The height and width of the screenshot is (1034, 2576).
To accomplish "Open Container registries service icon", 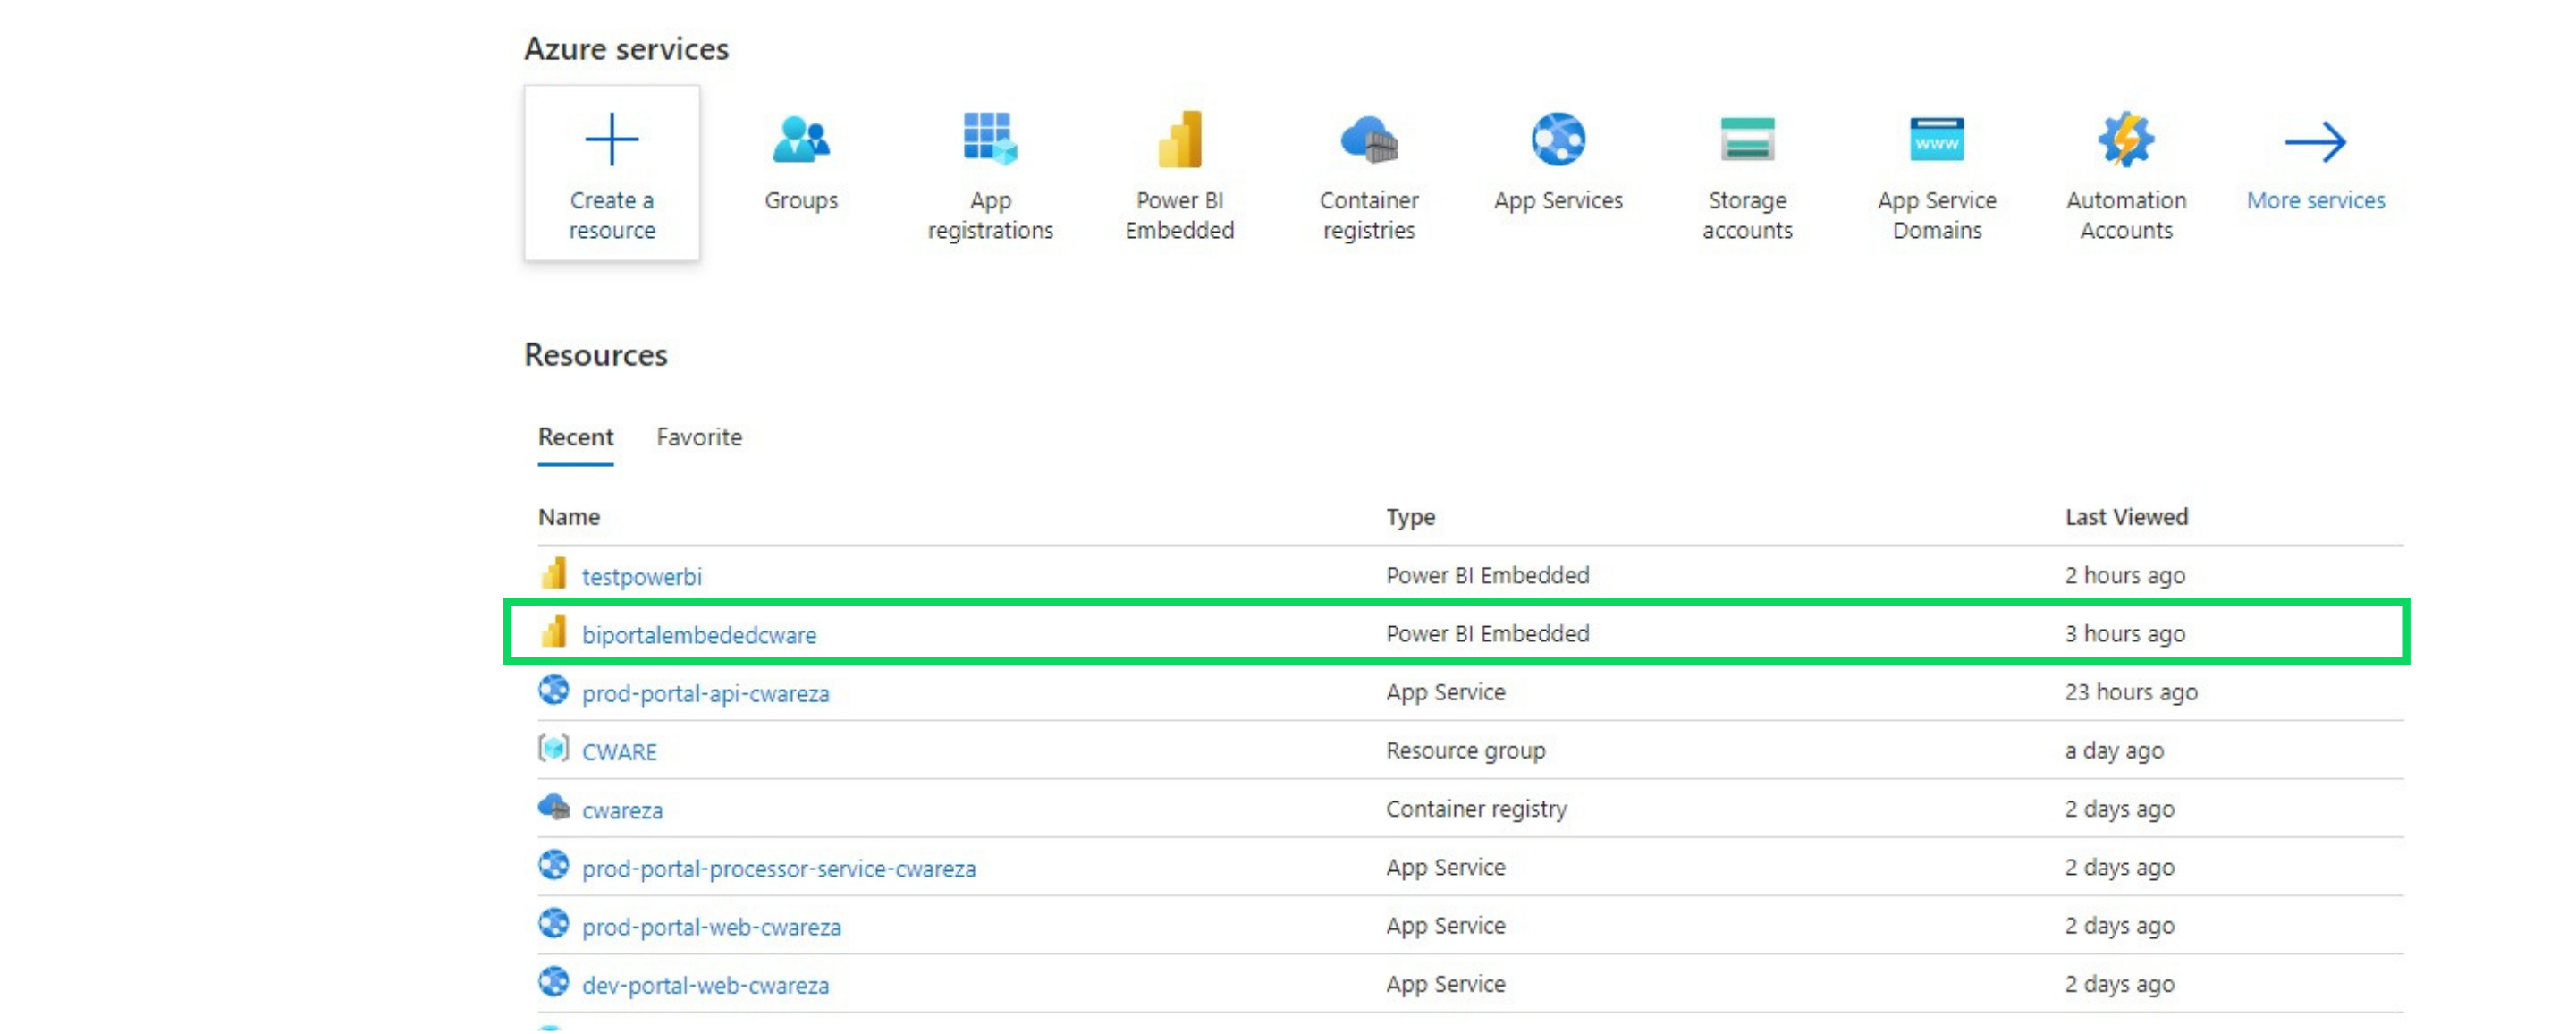I will click(x=1368, y=140).
